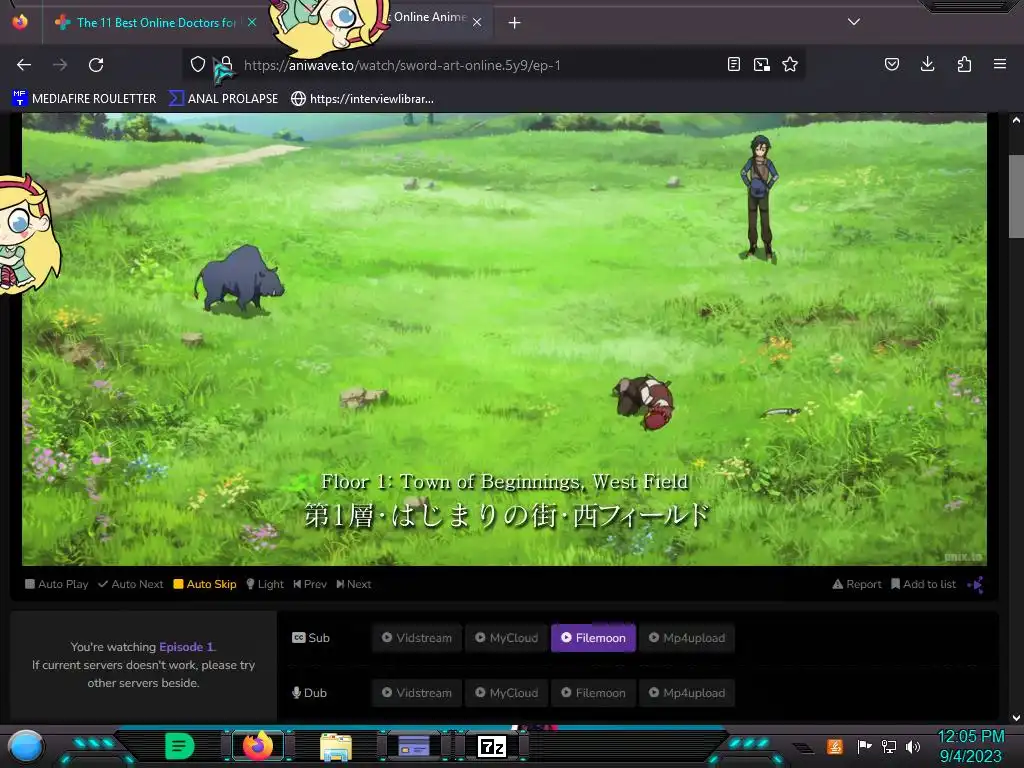Open the Pocket save icon
The height and width of the screenshot is (768, 1024).
(892, 65)
